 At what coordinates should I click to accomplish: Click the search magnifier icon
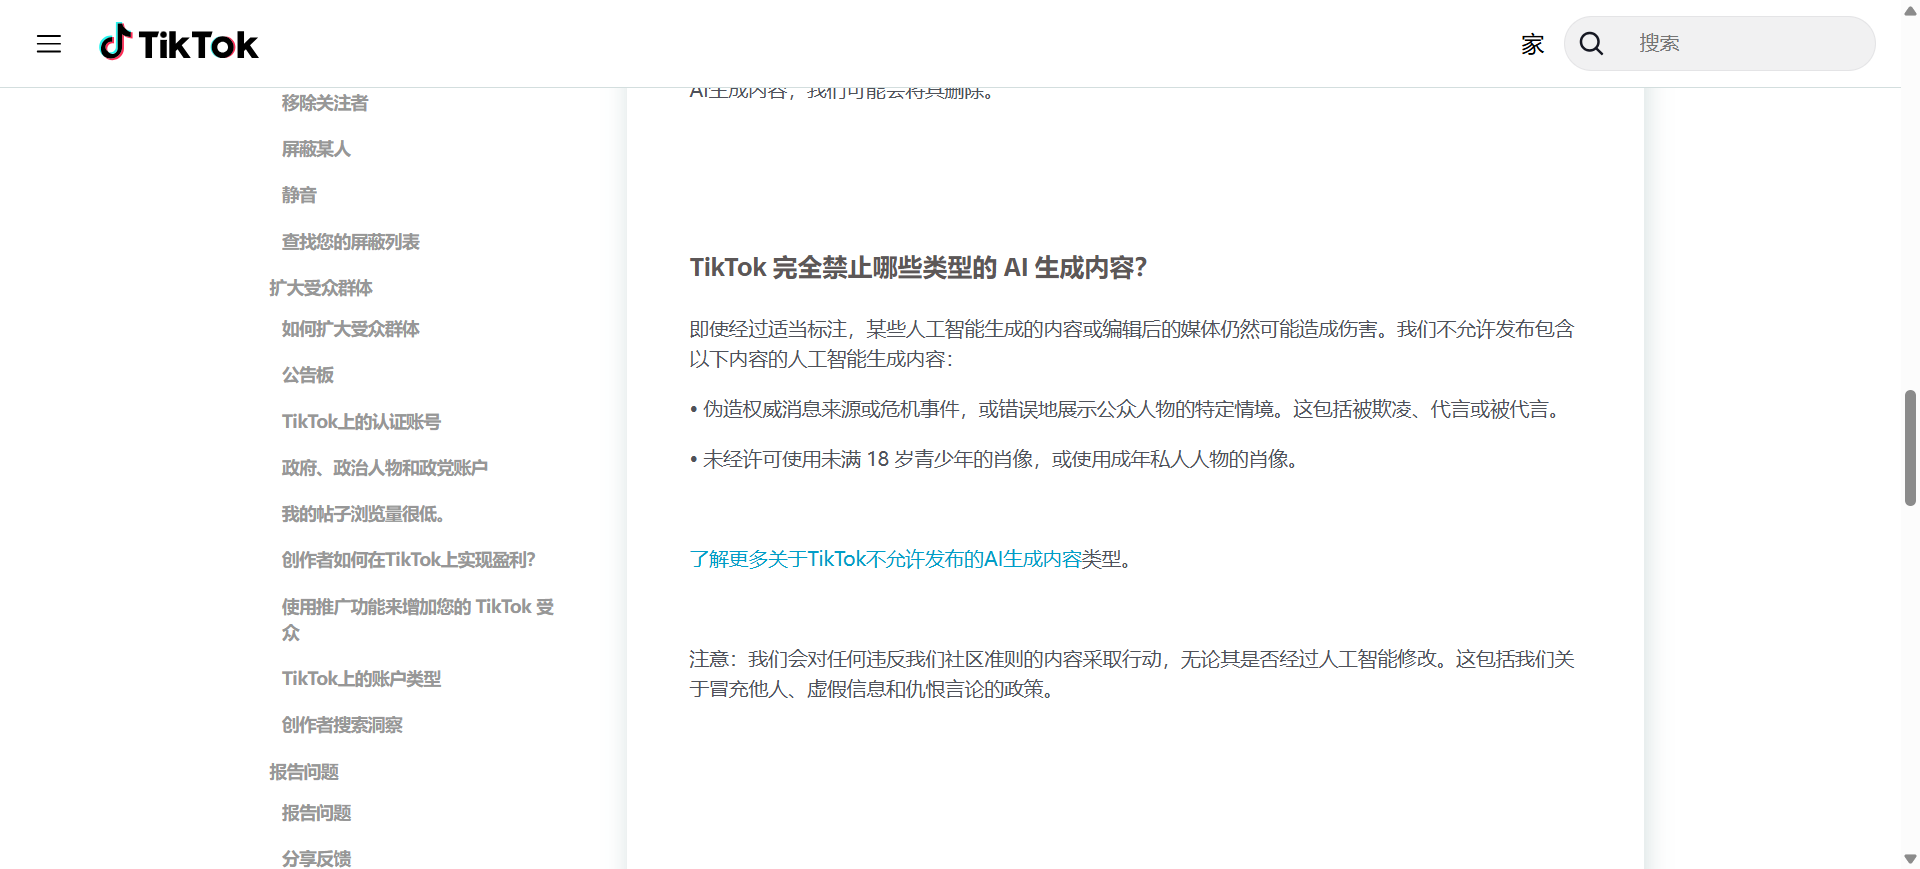tap(1591, 43)
